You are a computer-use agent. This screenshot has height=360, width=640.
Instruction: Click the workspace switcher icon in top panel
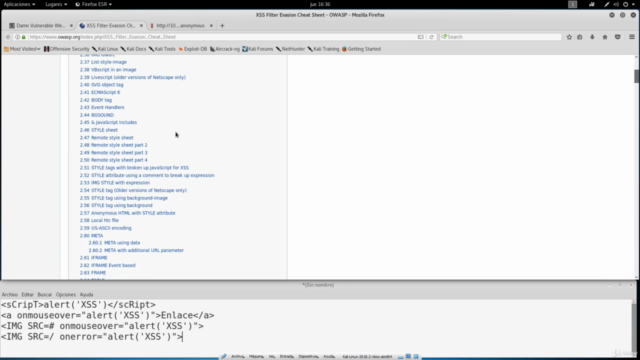[573, 4]
